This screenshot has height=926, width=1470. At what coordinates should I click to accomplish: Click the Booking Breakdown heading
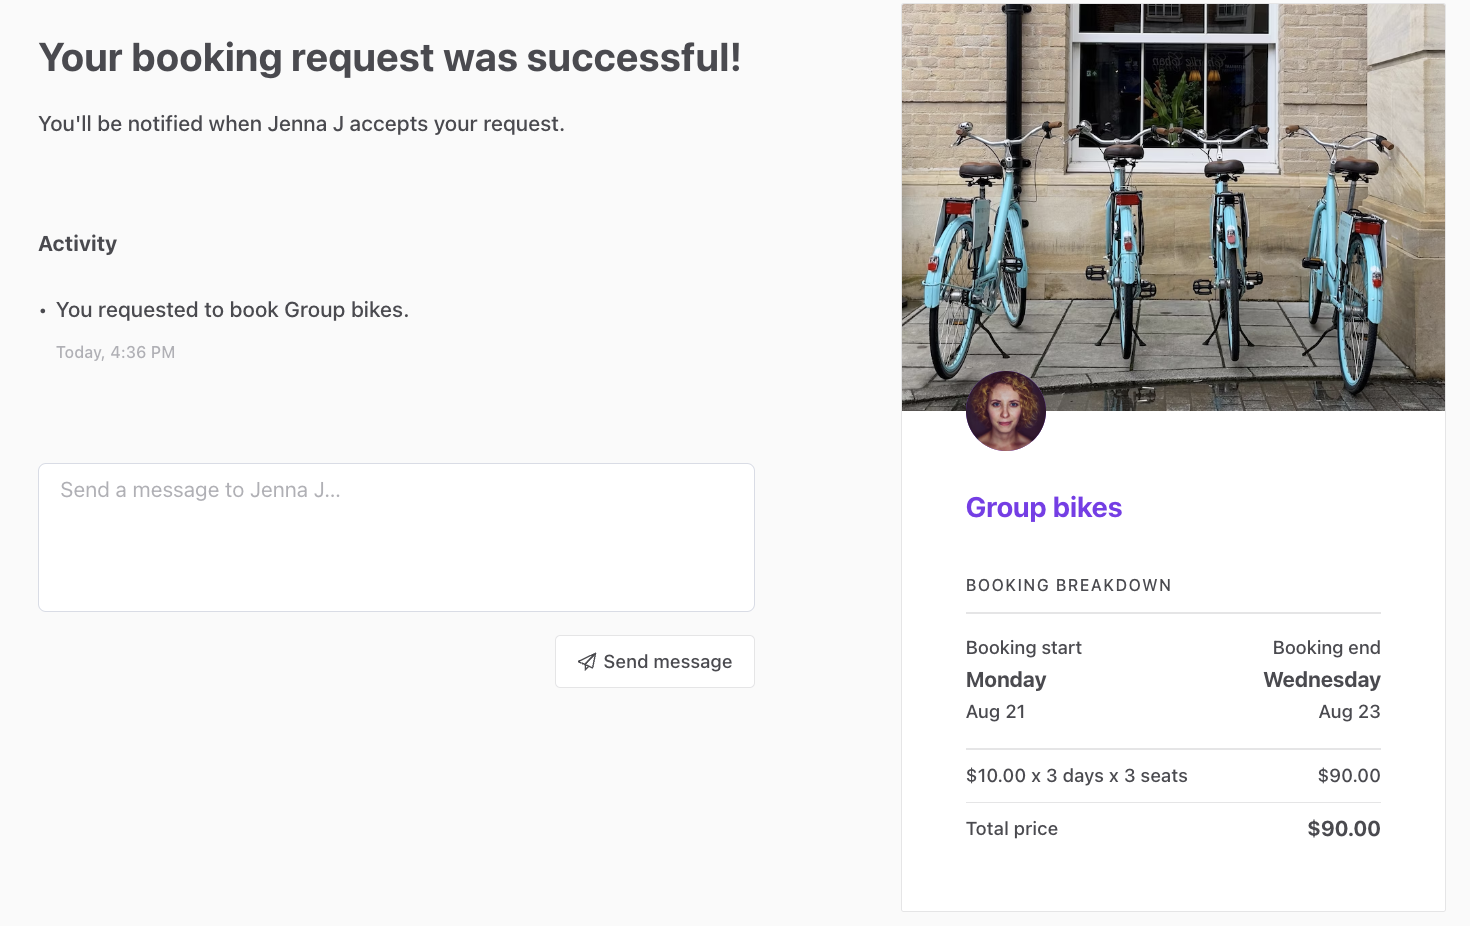(1068, 586)
